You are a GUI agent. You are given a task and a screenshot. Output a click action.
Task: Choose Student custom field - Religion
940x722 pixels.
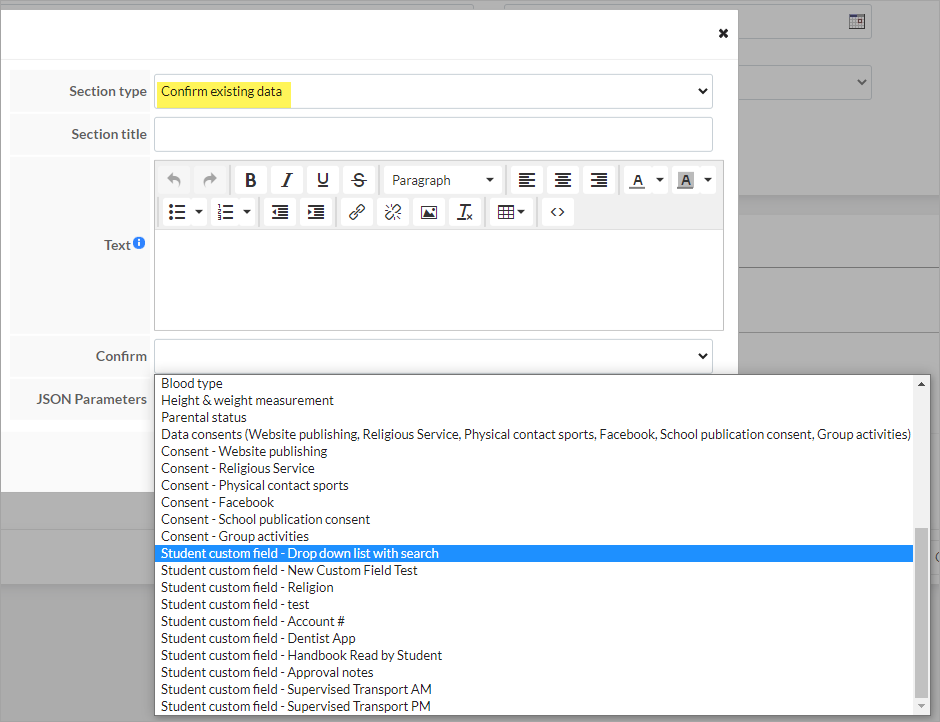[534, 587]
